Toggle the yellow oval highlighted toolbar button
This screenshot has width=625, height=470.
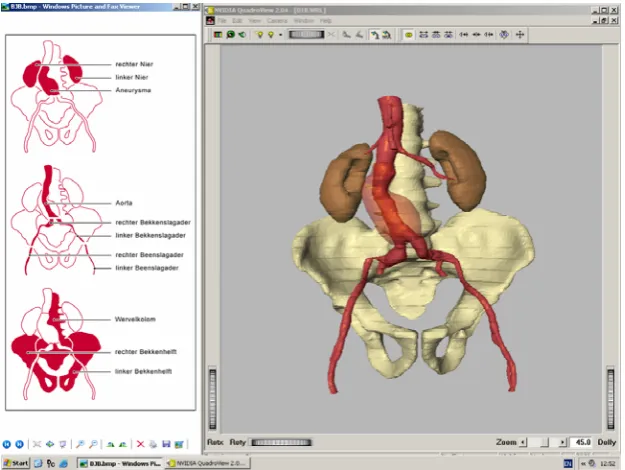tap(409, 35)
